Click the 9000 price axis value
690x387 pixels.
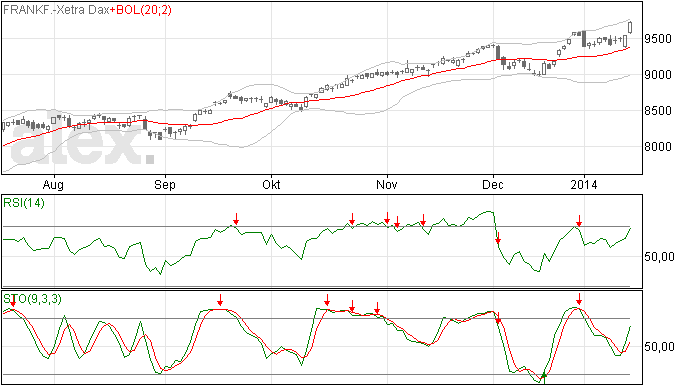(658, 75)
